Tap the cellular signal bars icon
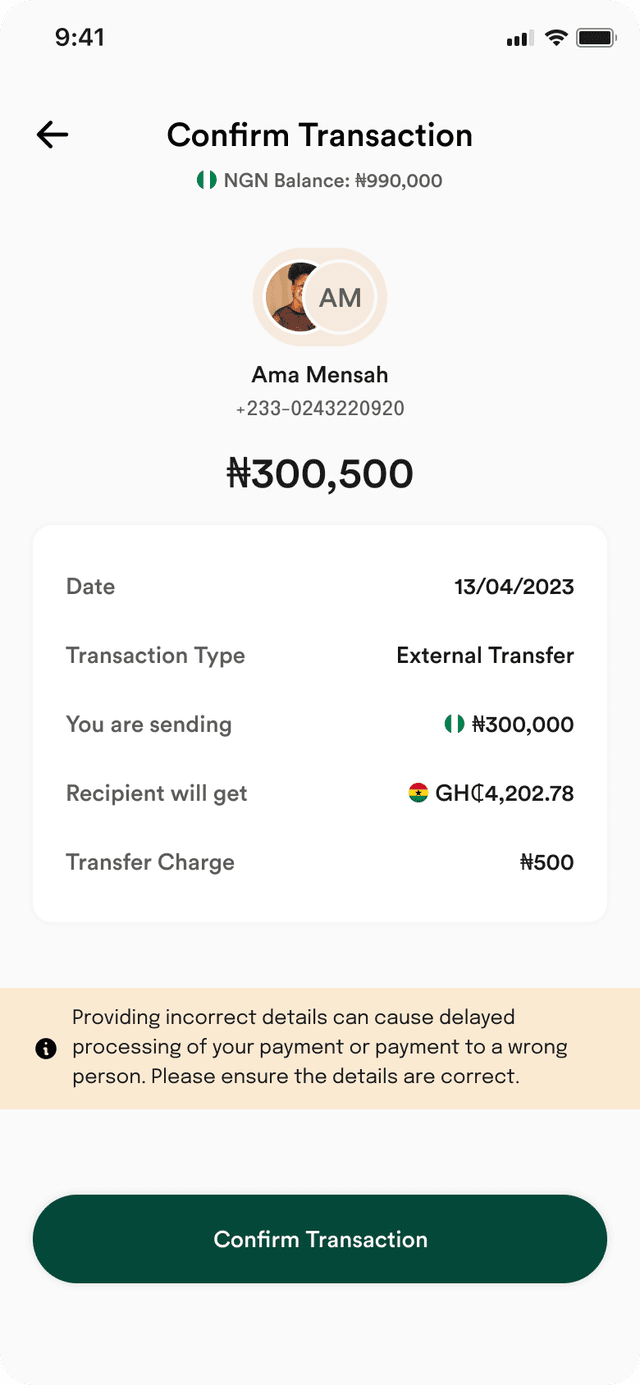This screenshot has height=1385, width=640. pos(520,39)
